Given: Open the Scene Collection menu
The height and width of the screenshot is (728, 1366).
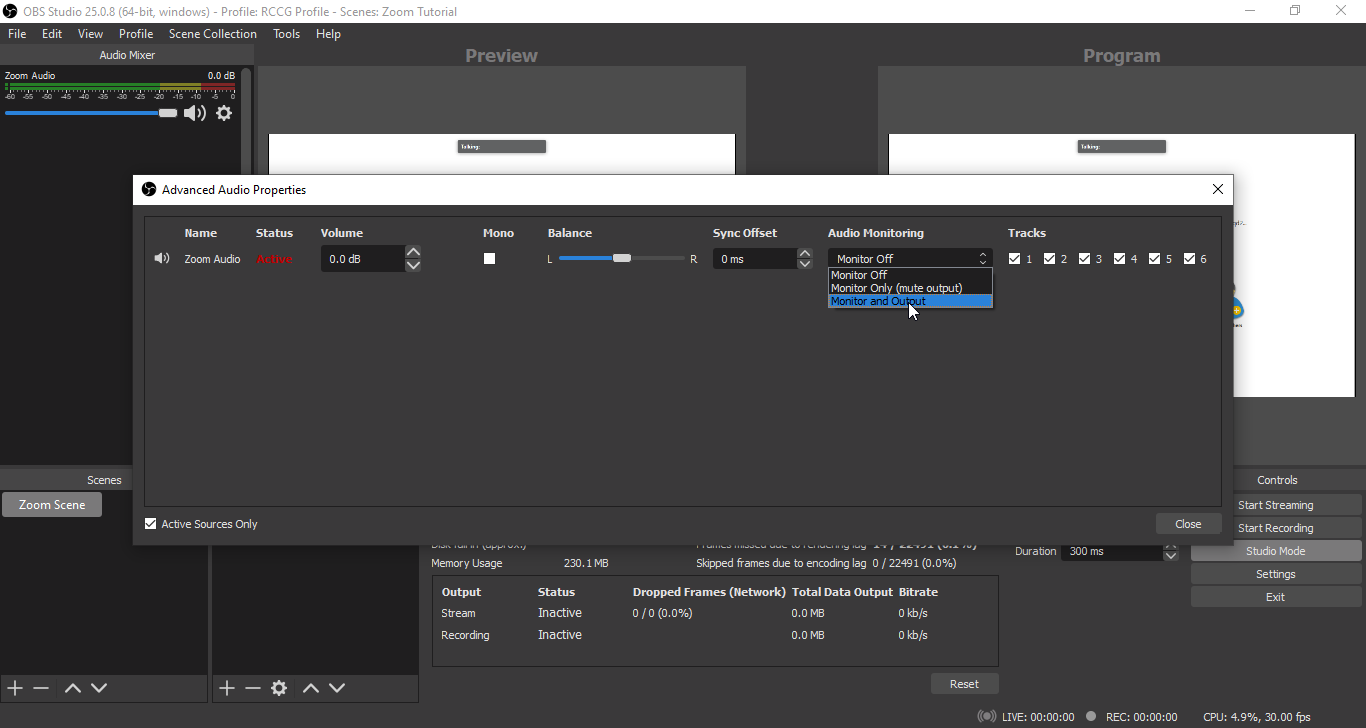Looking at the screenshot, I should coord(213,33).
